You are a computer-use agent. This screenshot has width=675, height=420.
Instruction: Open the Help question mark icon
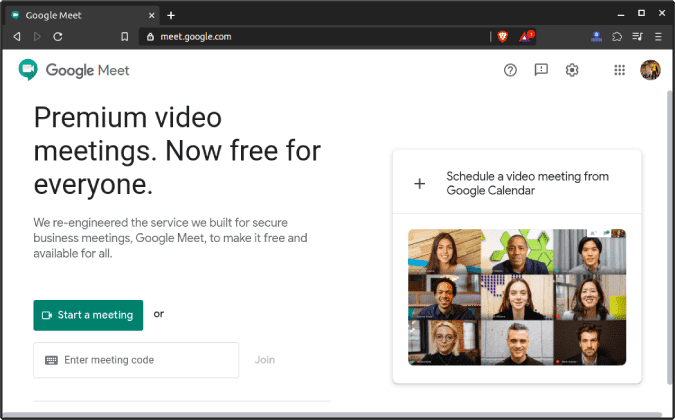pos(510,70)
